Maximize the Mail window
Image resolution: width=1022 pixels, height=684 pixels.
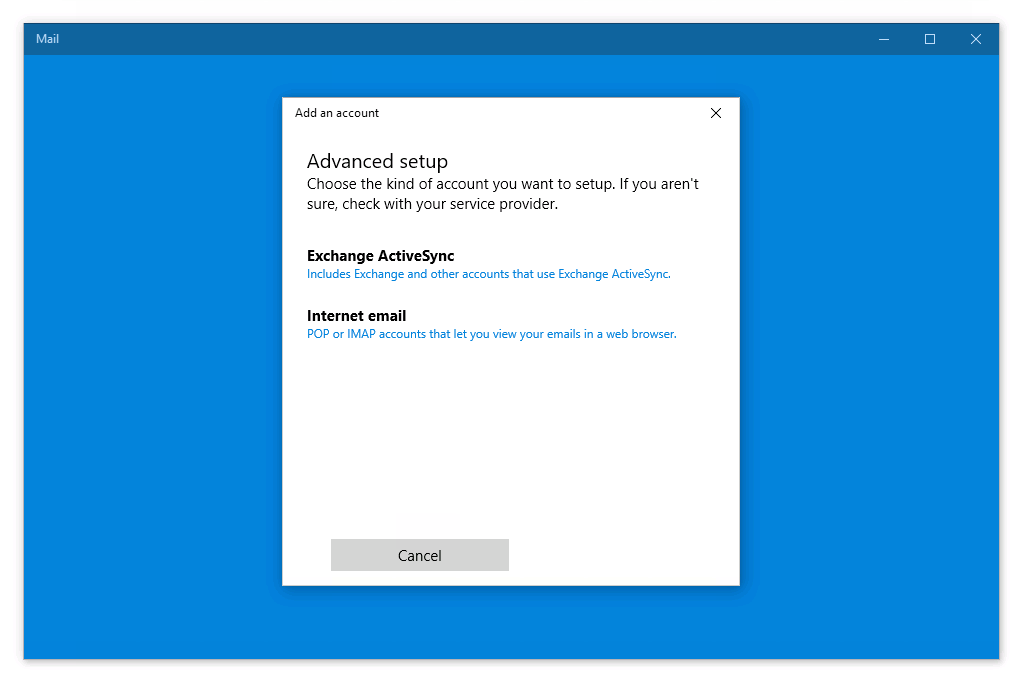(x=929, y=39)
